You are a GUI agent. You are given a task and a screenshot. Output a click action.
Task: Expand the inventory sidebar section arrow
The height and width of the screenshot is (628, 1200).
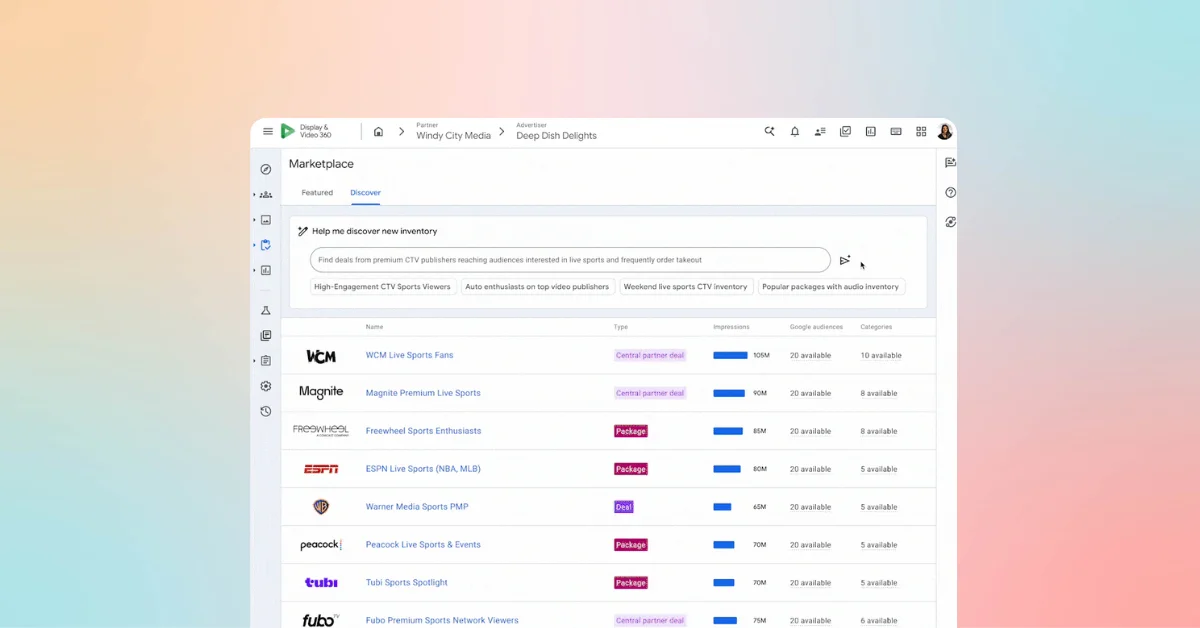(254, 245)
